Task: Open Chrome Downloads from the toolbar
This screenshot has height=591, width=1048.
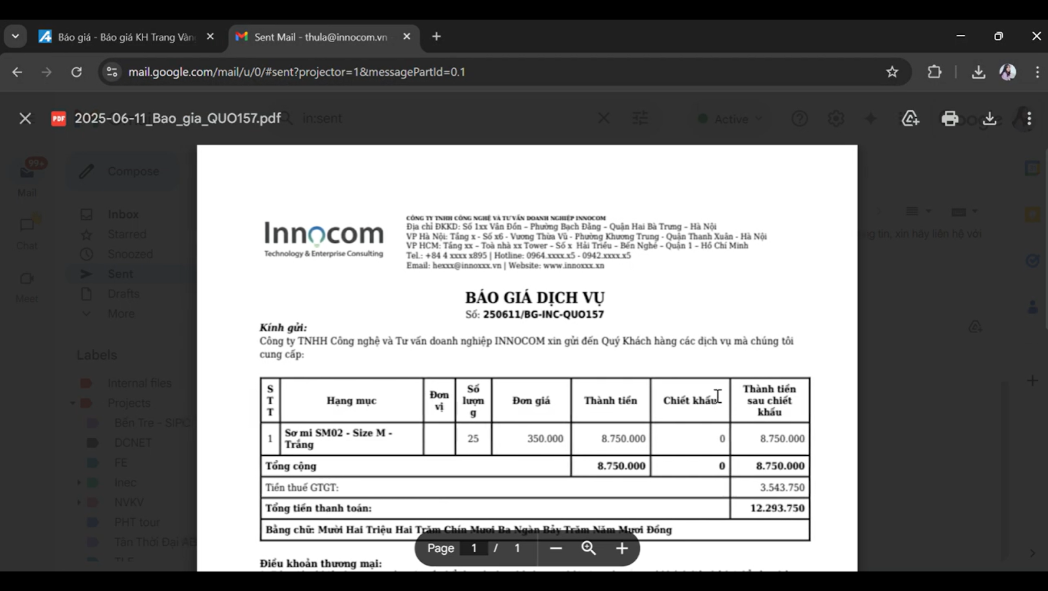Action: tap(976, 71)
